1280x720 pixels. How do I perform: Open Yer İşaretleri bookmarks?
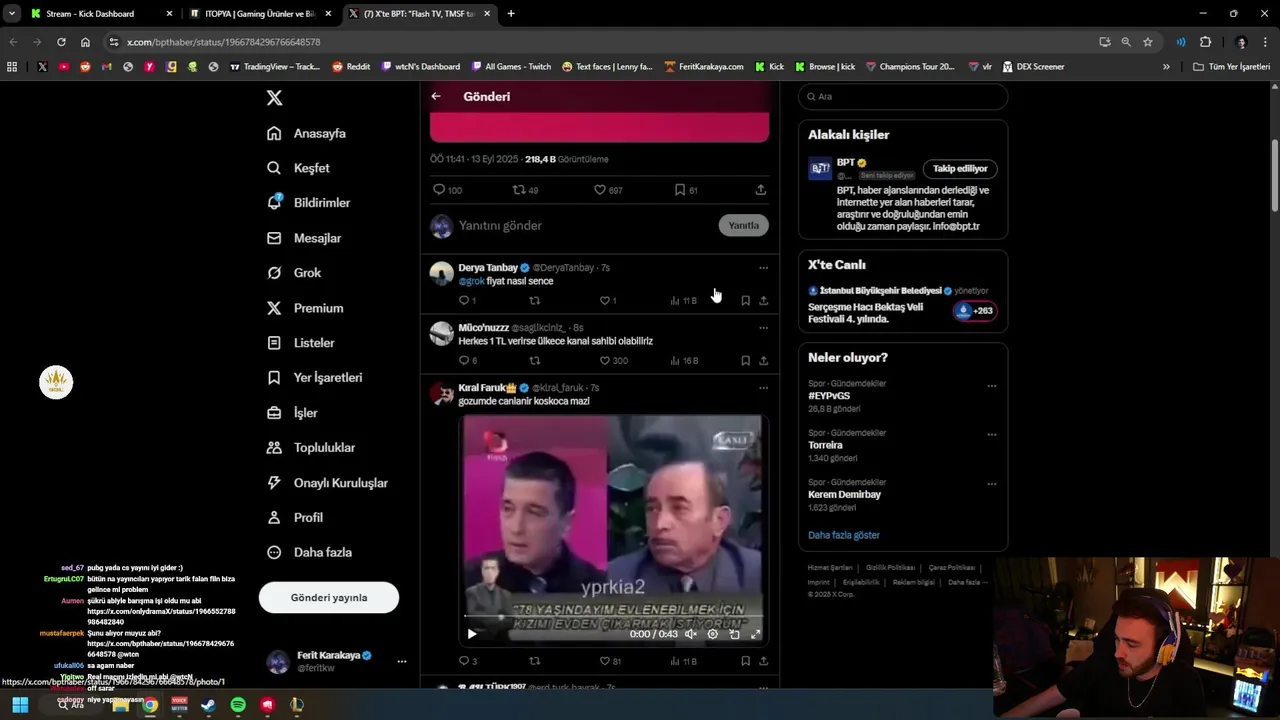tap(315, 378)
